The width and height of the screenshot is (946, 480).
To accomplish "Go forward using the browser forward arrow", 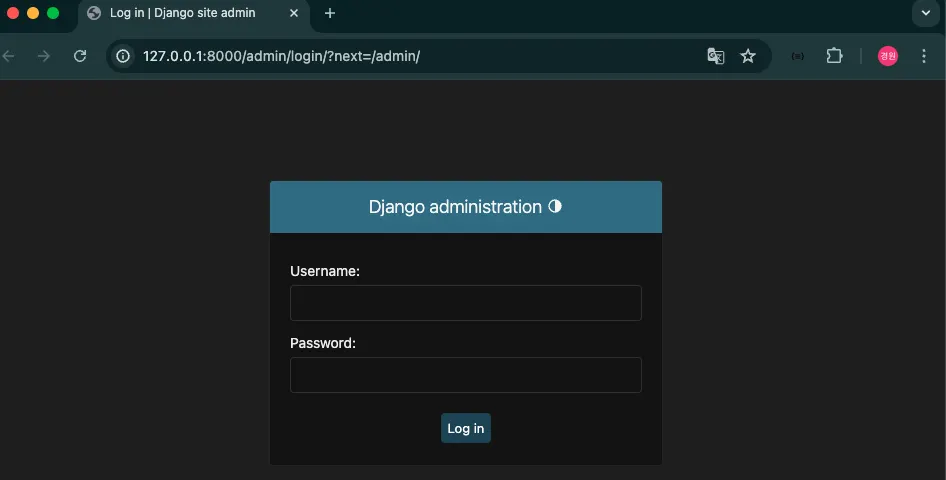I will (x=43, y=56).
